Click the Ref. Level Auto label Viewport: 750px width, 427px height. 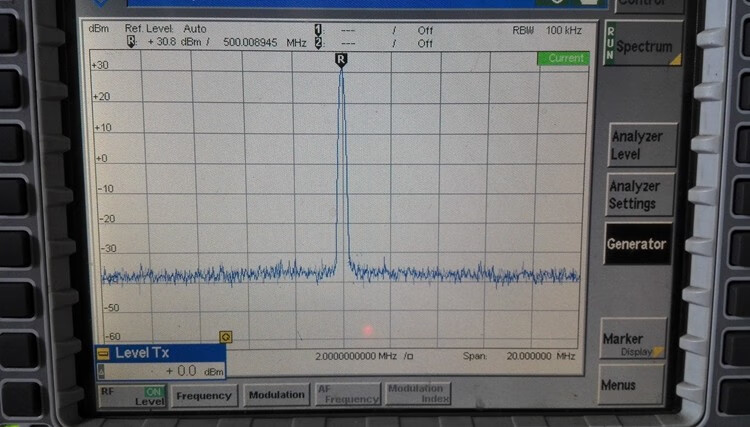[x=165, y=29]
